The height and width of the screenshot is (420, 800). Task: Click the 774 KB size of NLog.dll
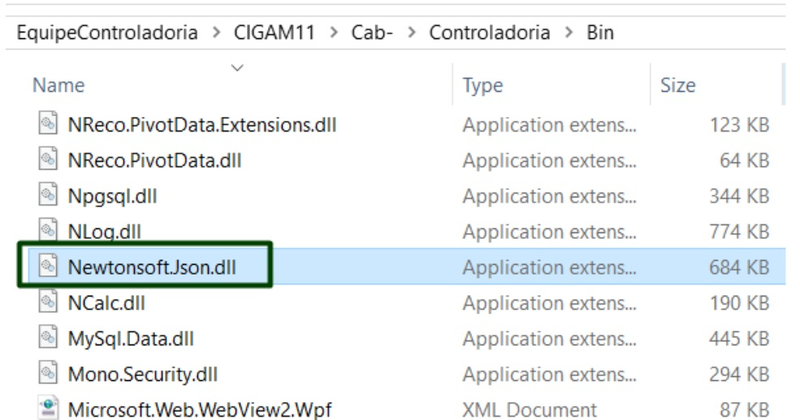[739, 232]
